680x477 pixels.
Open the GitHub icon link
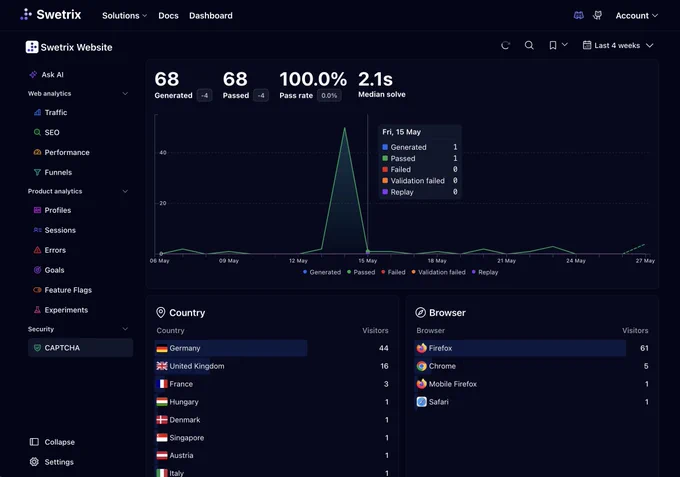coord(598,16)
